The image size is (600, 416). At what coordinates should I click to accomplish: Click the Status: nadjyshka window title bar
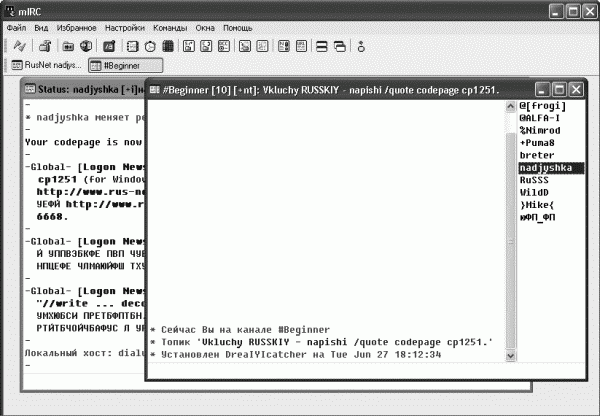(x=84, y=89)
